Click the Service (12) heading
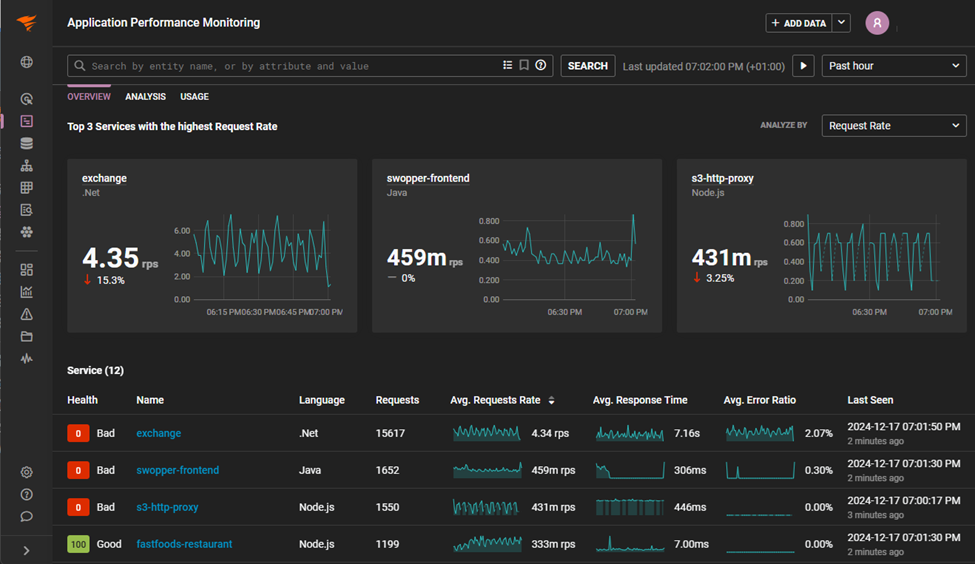 [95, 370]
